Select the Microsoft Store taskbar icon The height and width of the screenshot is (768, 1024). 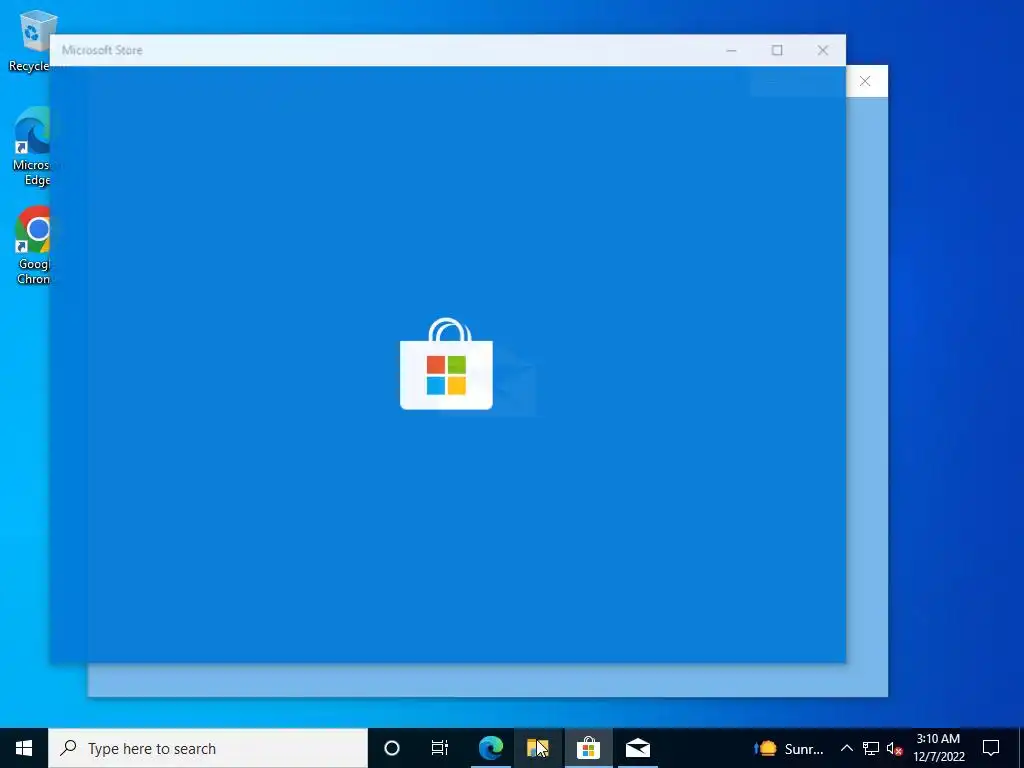pyautogui.click(x=588, y=748)
